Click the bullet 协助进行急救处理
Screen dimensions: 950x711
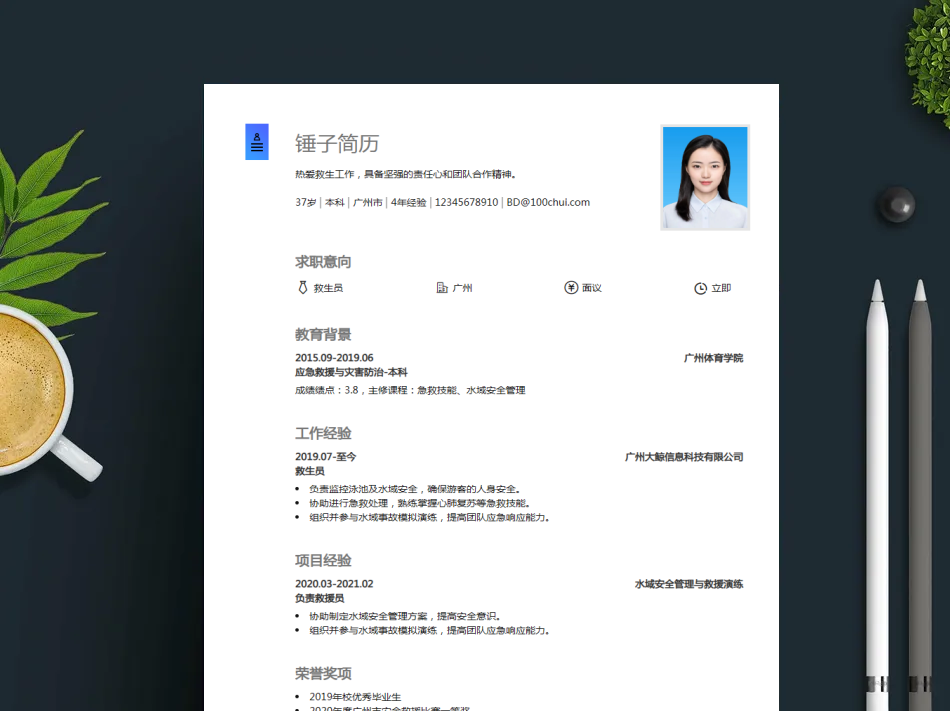pyautogui.click(x=420, y=503)
